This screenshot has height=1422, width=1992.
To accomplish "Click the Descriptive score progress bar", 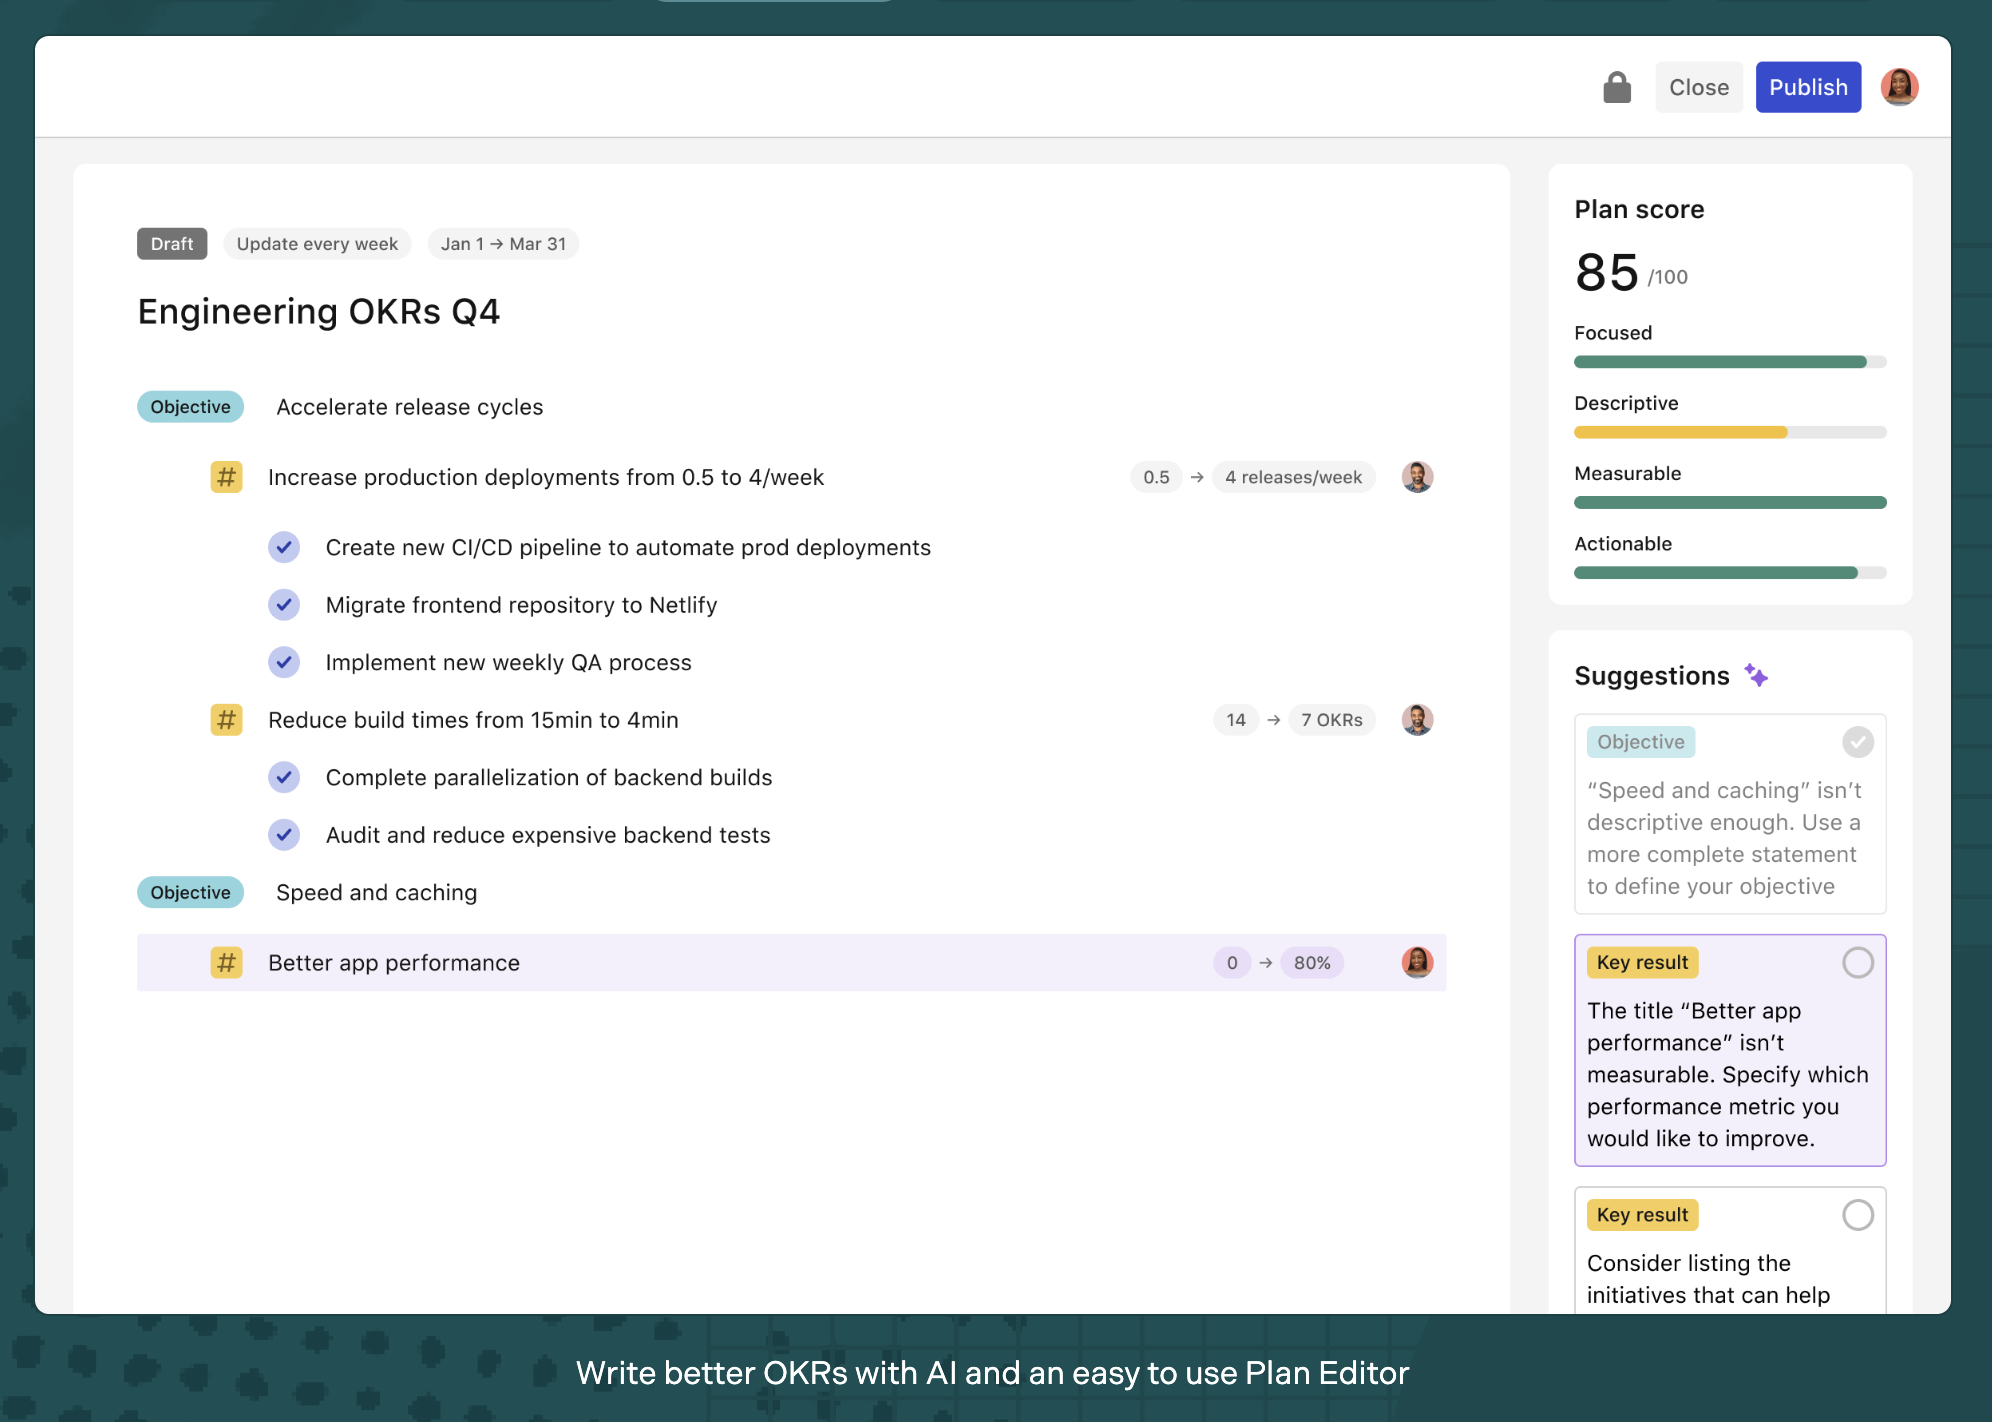I will (1729, 433).
